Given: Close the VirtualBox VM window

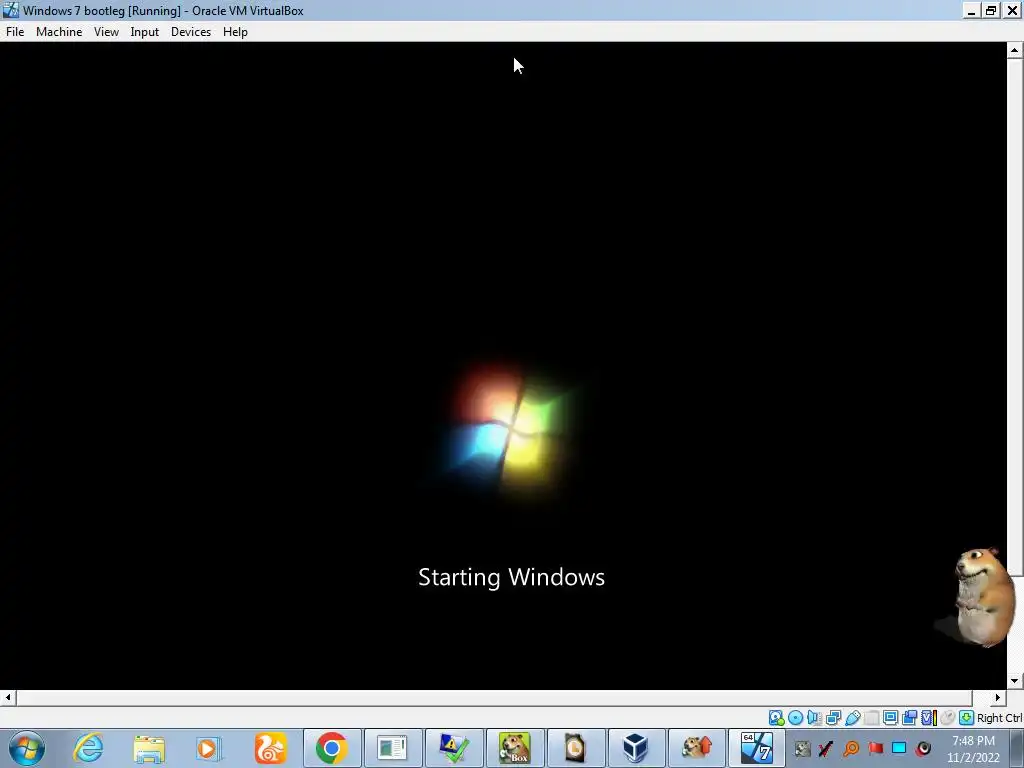Looking at the screenshot, I should pyautogui.click(x=1012, y=10).
